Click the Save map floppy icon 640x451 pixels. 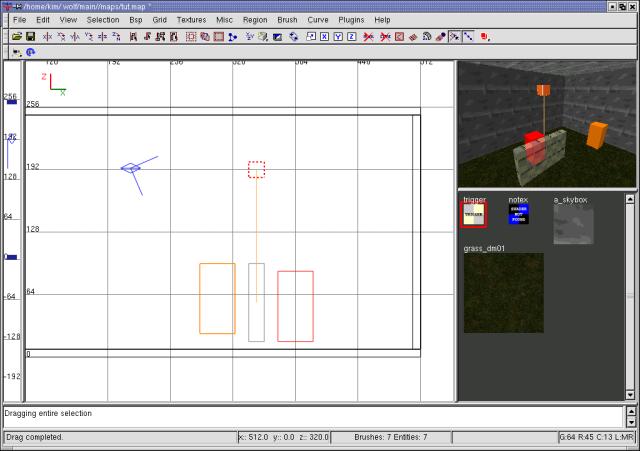coord(30,37)
